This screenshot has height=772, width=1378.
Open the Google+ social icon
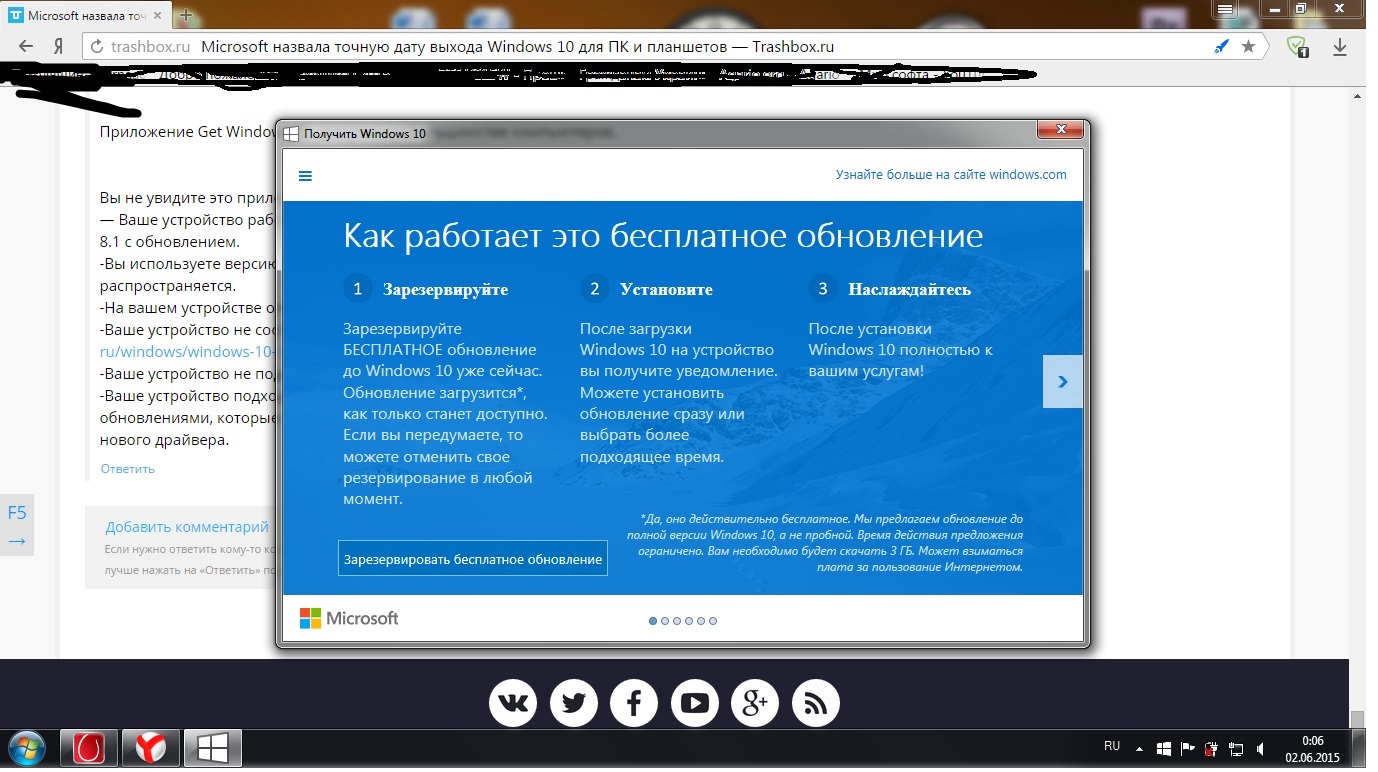coord(755,705)
